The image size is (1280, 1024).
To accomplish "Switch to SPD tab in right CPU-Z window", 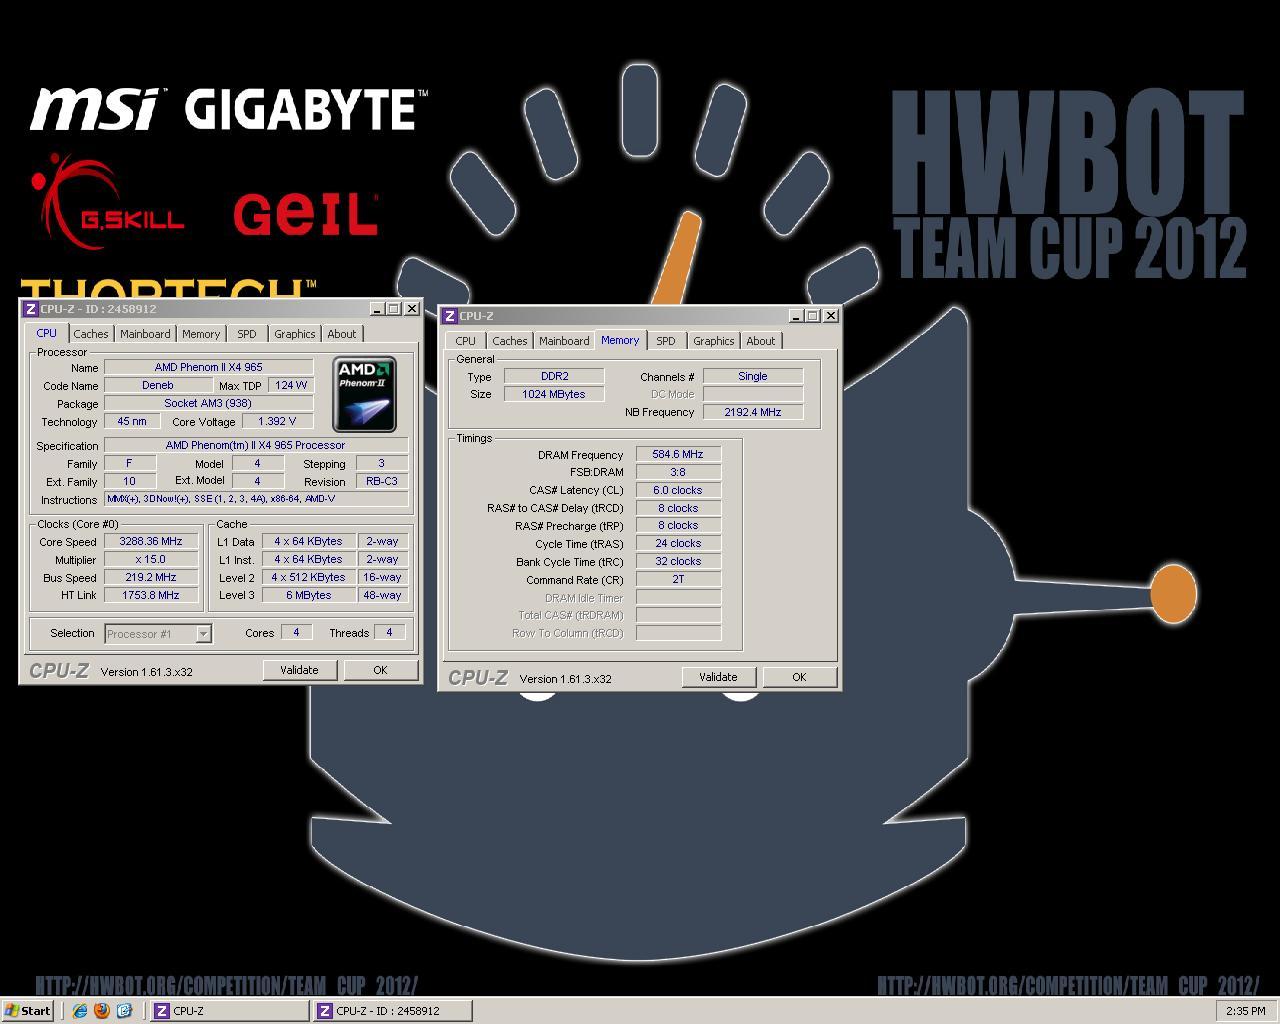I will tap(666, 341).
